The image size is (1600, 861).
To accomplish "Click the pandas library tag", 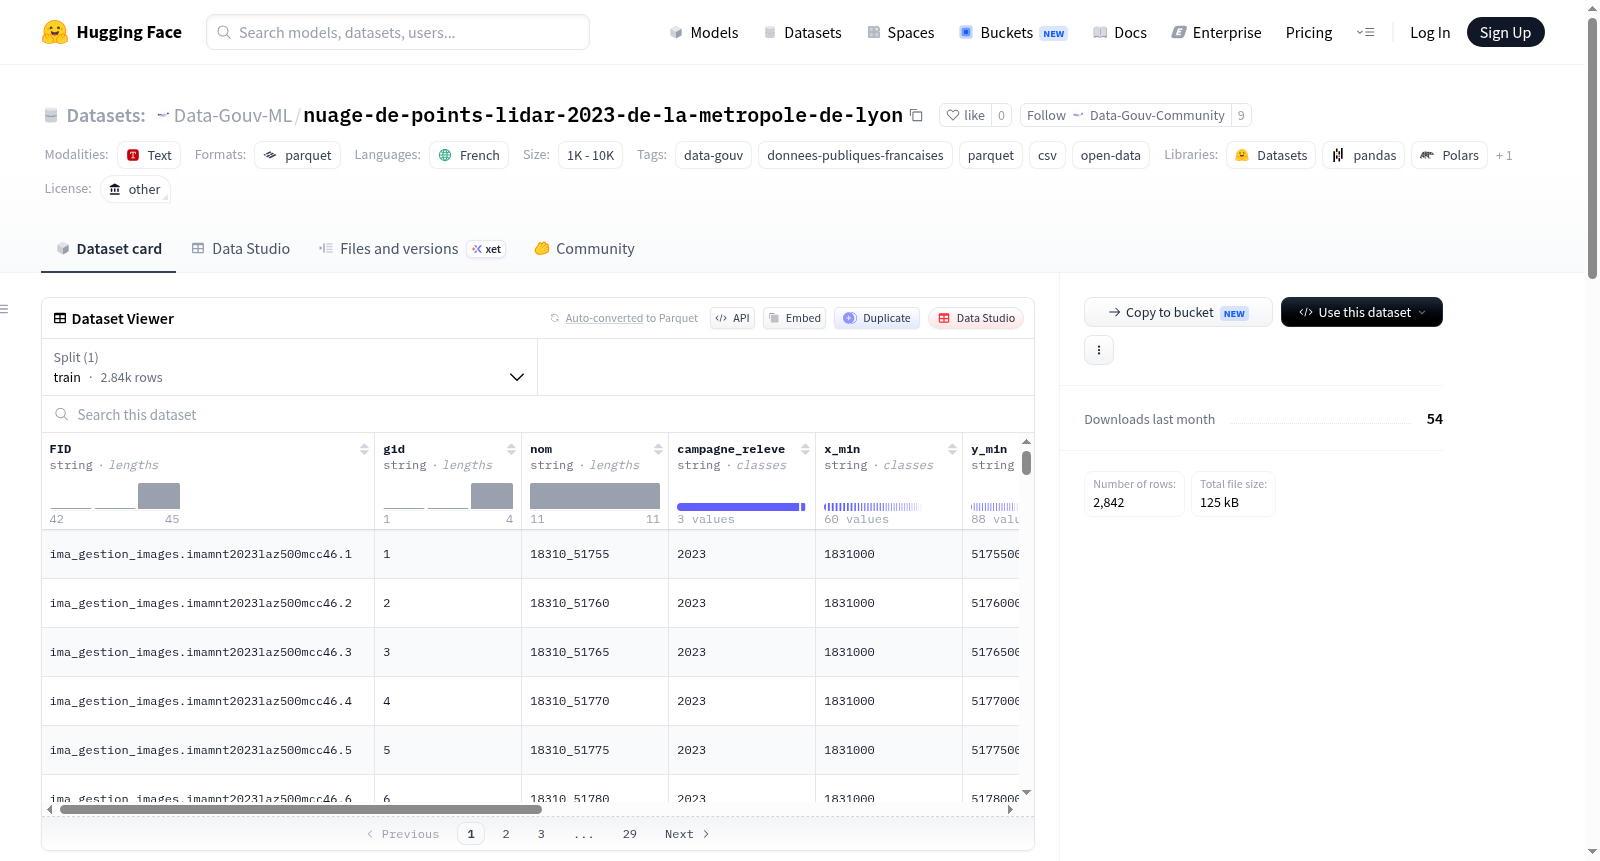I will click(x=1364, y=155).
